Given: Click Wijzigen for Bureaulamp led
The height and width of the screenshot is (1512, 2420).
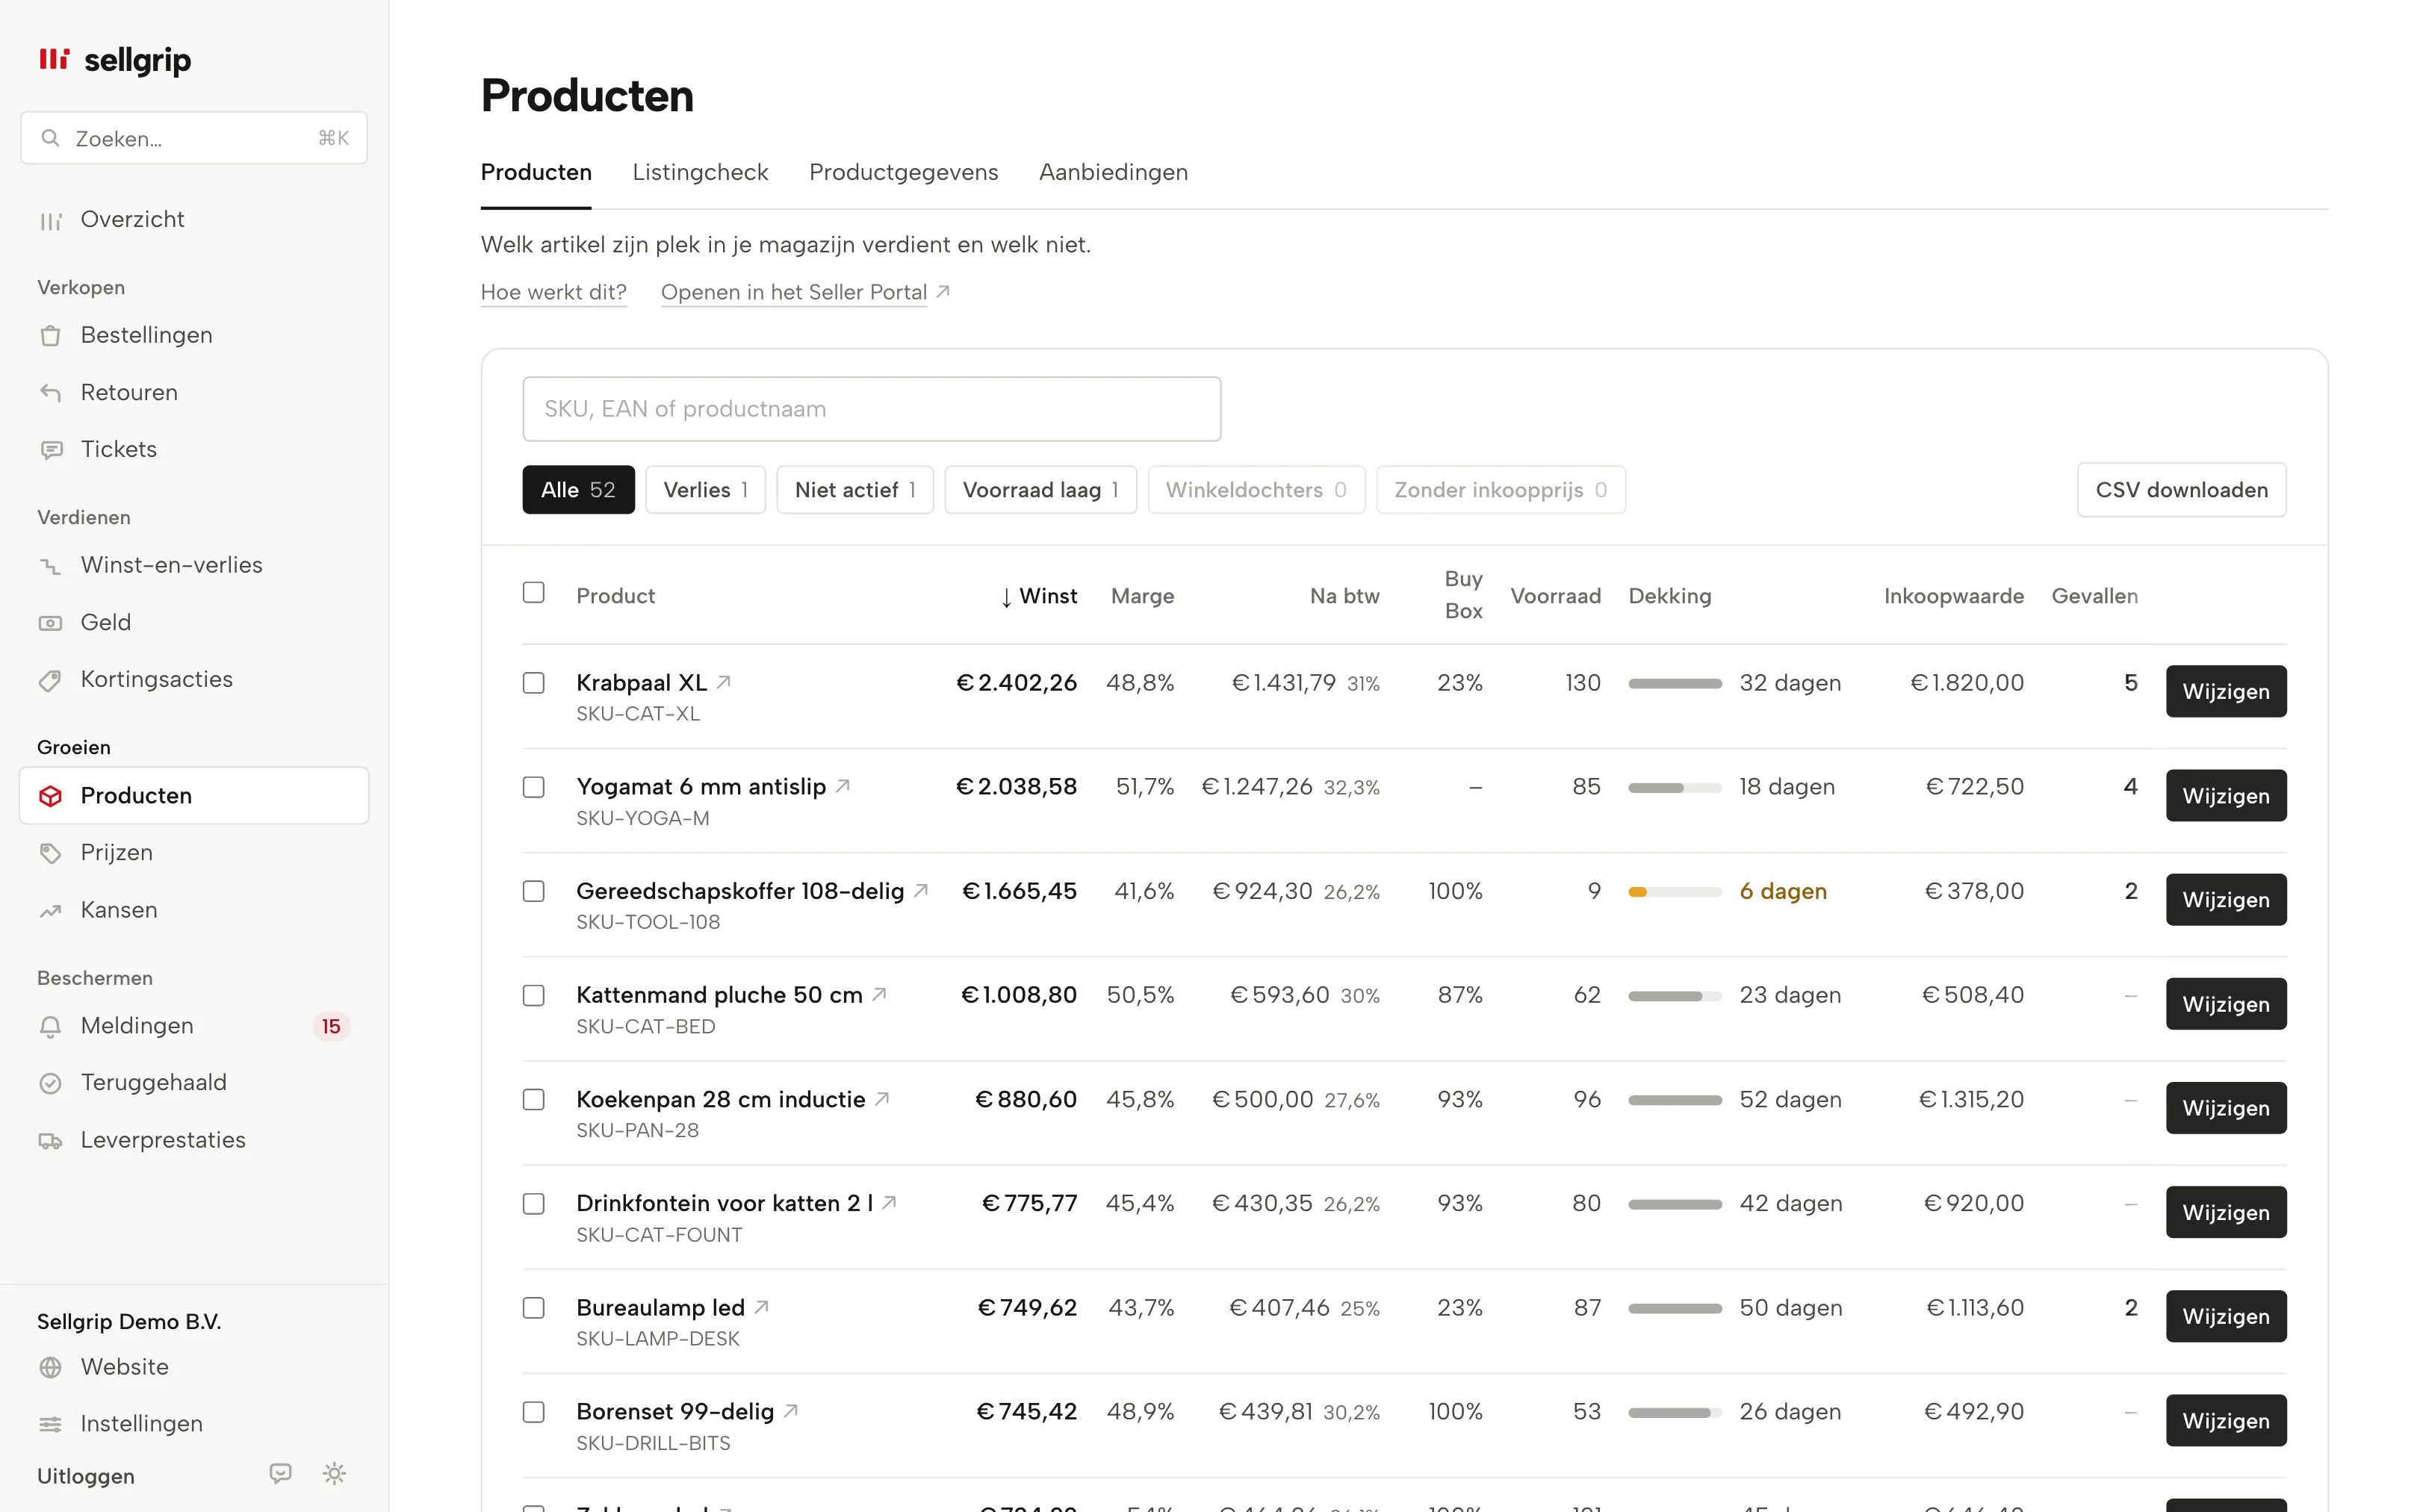Looking at the screenshot, I should 2225,1316.
